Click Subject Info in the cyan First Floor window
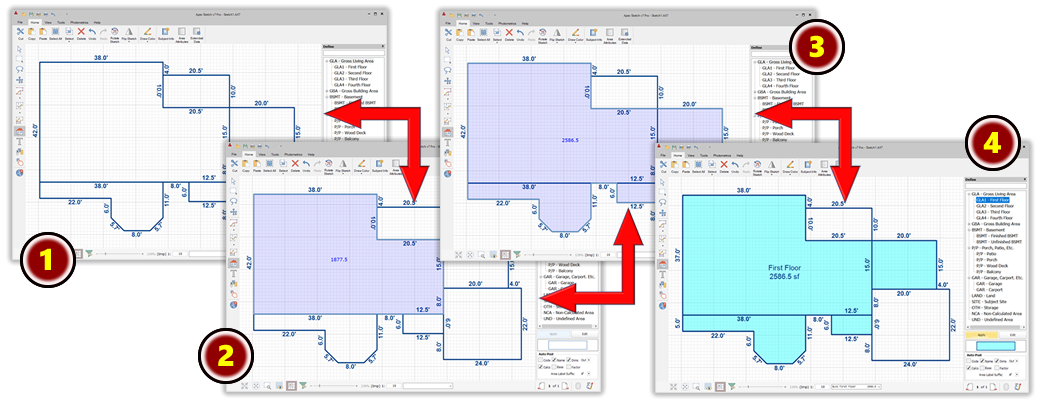 tap(808, 166)
